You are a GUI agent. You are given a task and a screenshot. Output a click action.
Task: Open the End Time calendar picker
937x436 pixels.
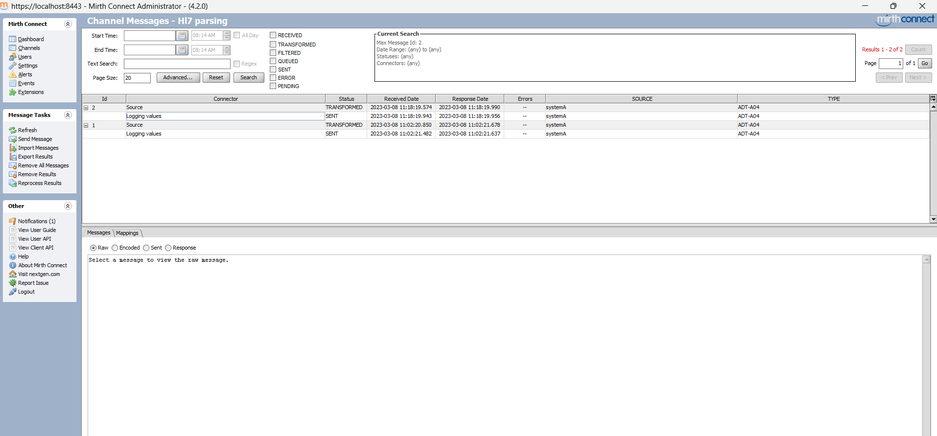[182, 50]
